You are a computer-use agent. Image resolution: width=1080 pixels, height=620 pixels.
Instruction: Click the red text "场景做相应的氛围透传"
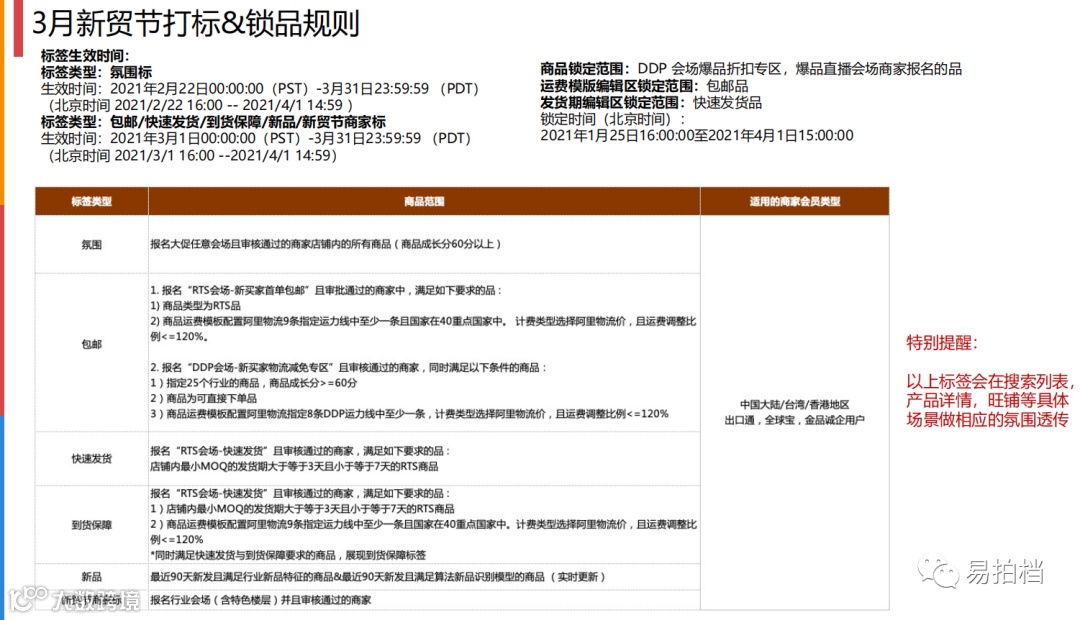987,420
